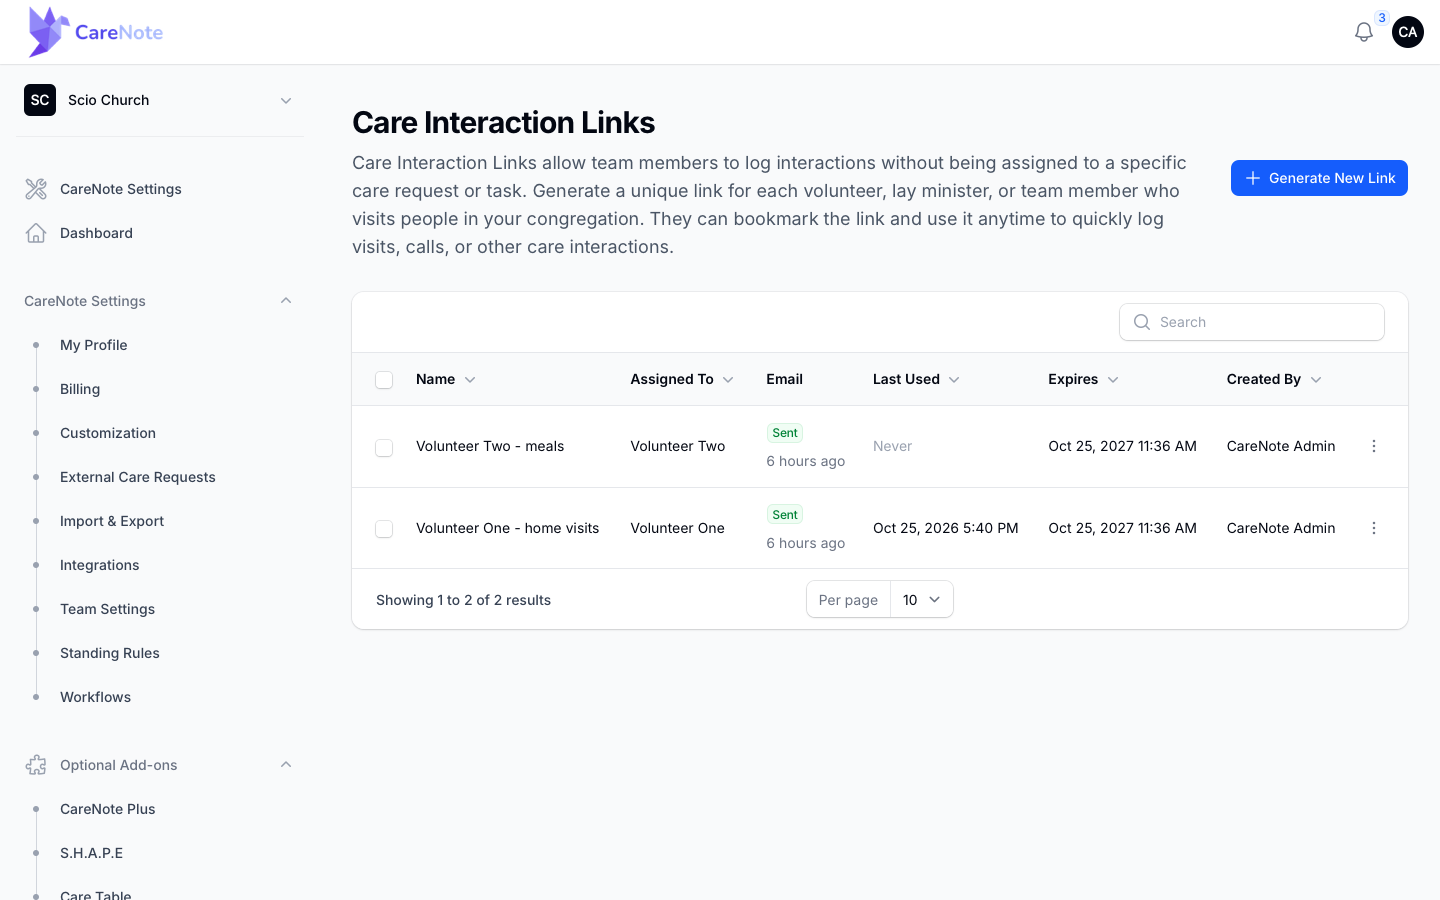The height and width of the screenshot is (900, 1440).
Task: Click the CareNote Settings tools icon
Action: tap(36, 189)
